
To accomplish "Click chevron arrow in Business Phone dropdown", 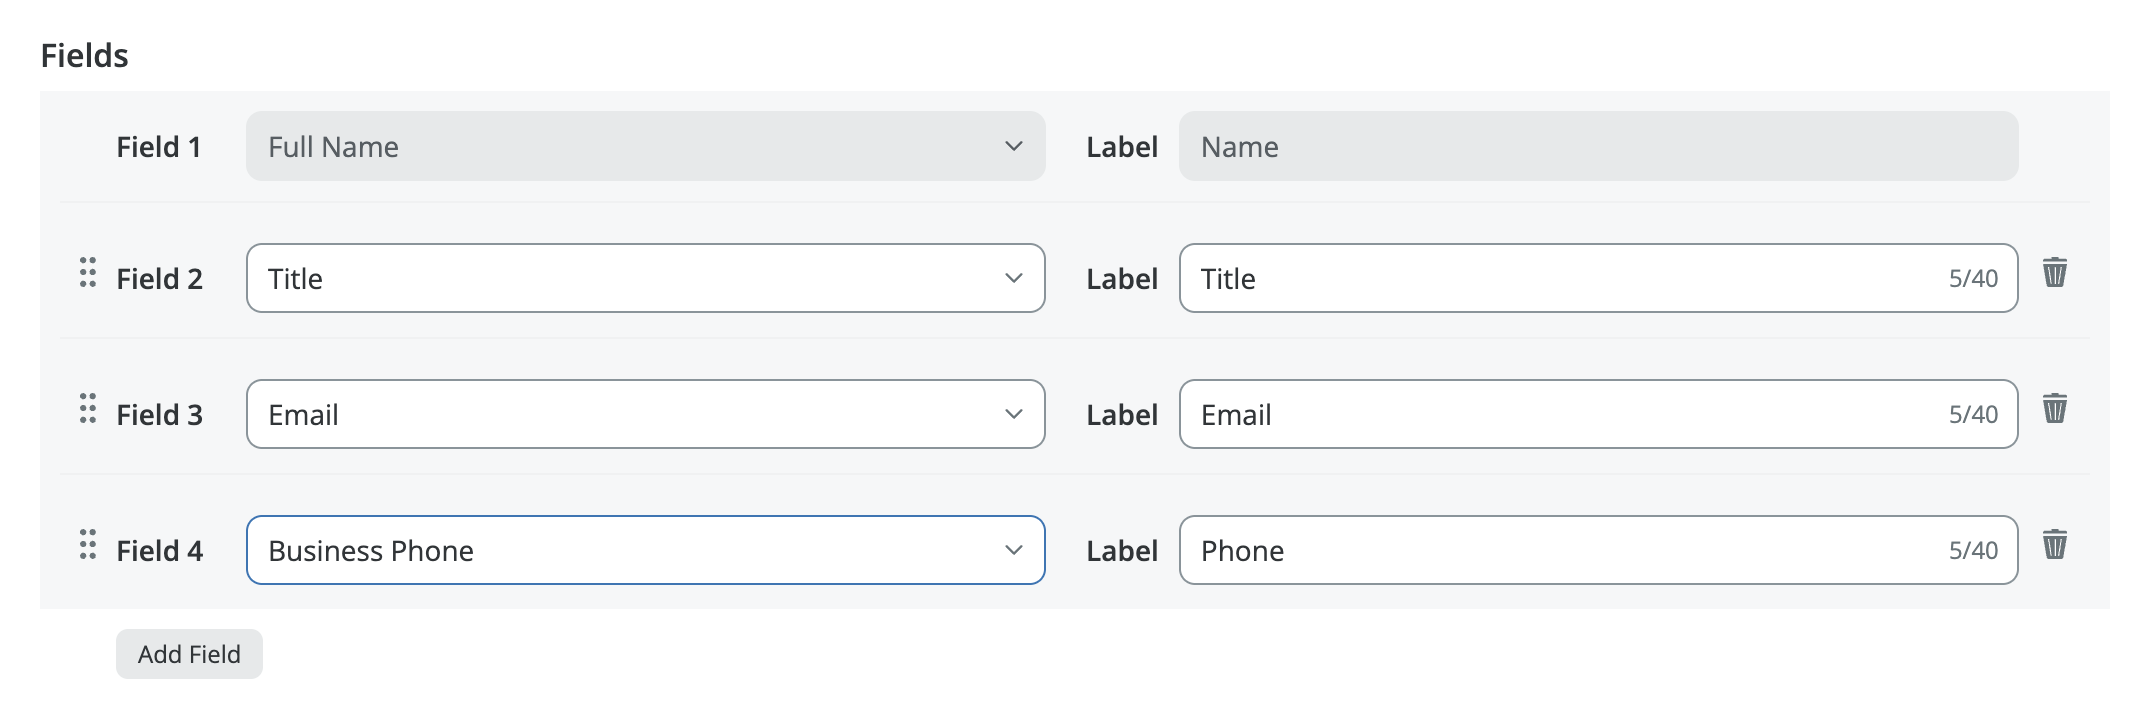I will point(1013,551).
